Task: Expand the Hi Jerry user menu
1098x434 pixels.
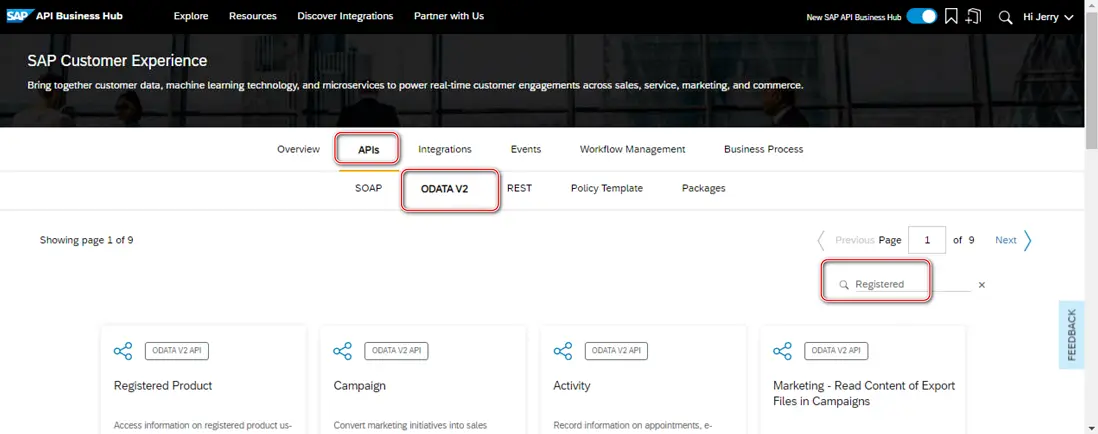Action: 1048,17
